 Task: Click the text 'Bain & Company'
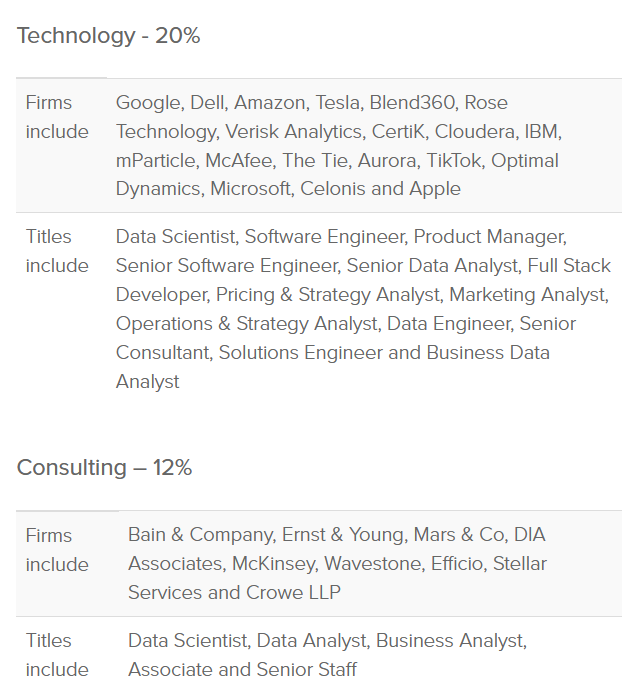[x=202, y=535]
